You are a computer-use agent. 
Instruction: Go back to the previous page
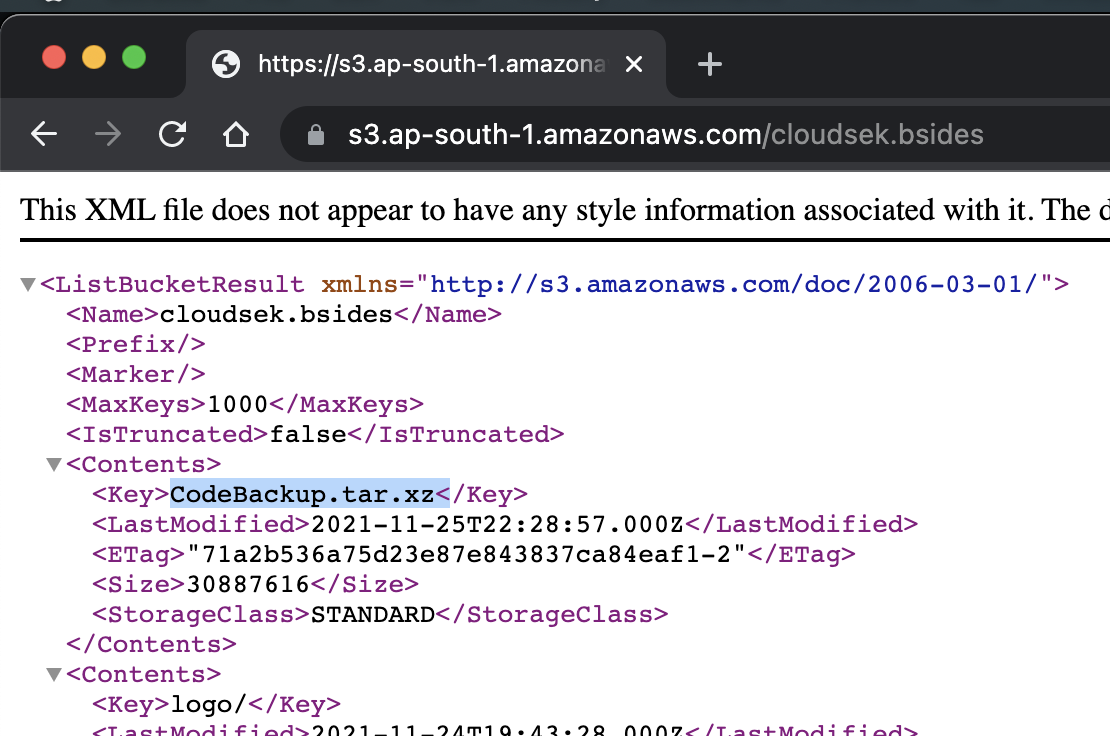click(x=44, y=134)
